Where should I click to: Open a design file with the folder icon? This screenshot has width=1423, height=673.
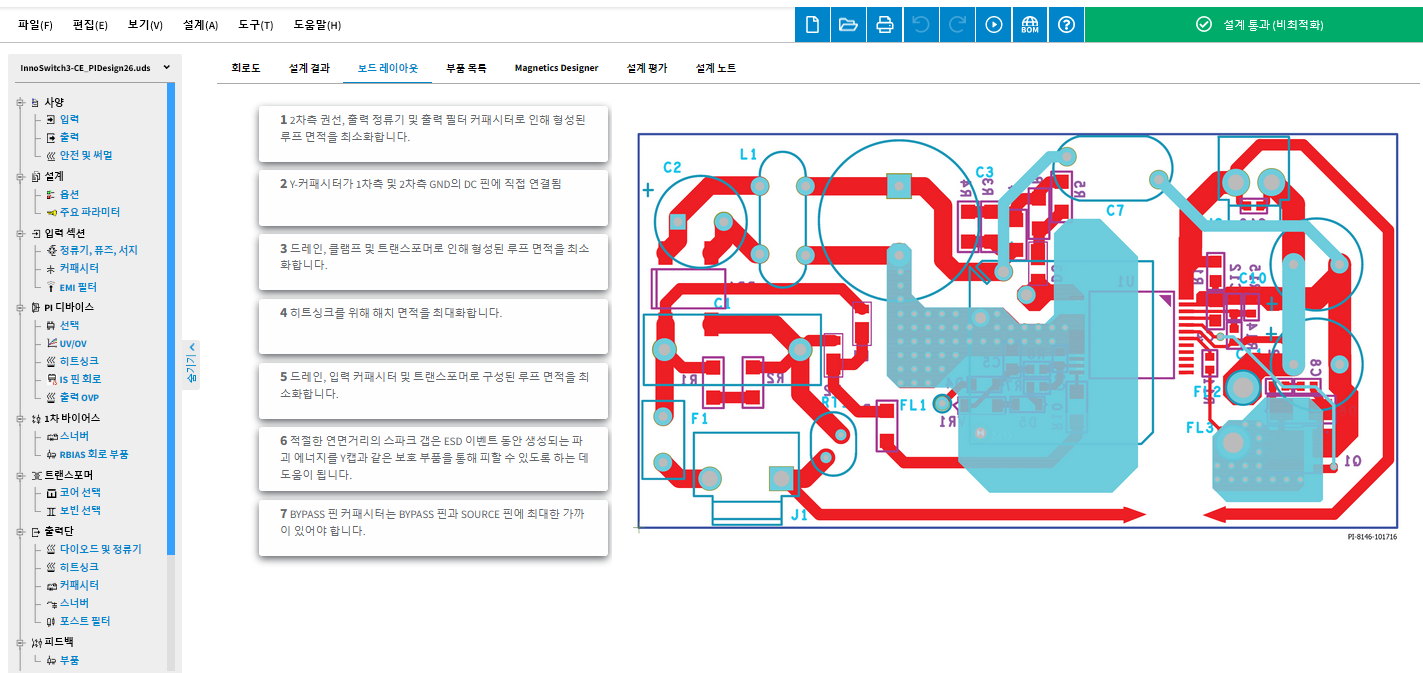point(848,25)
